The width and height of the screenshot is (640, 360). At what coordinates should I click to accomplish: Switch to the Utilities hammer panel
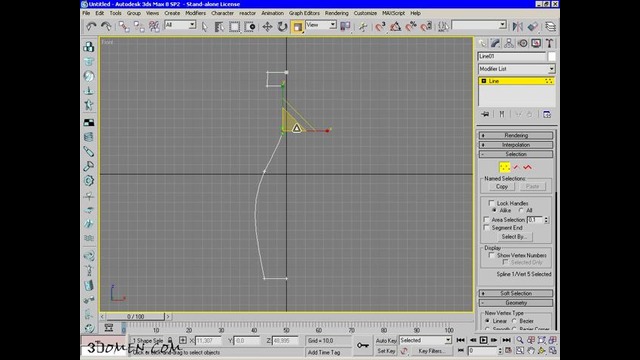coord(549,43)
